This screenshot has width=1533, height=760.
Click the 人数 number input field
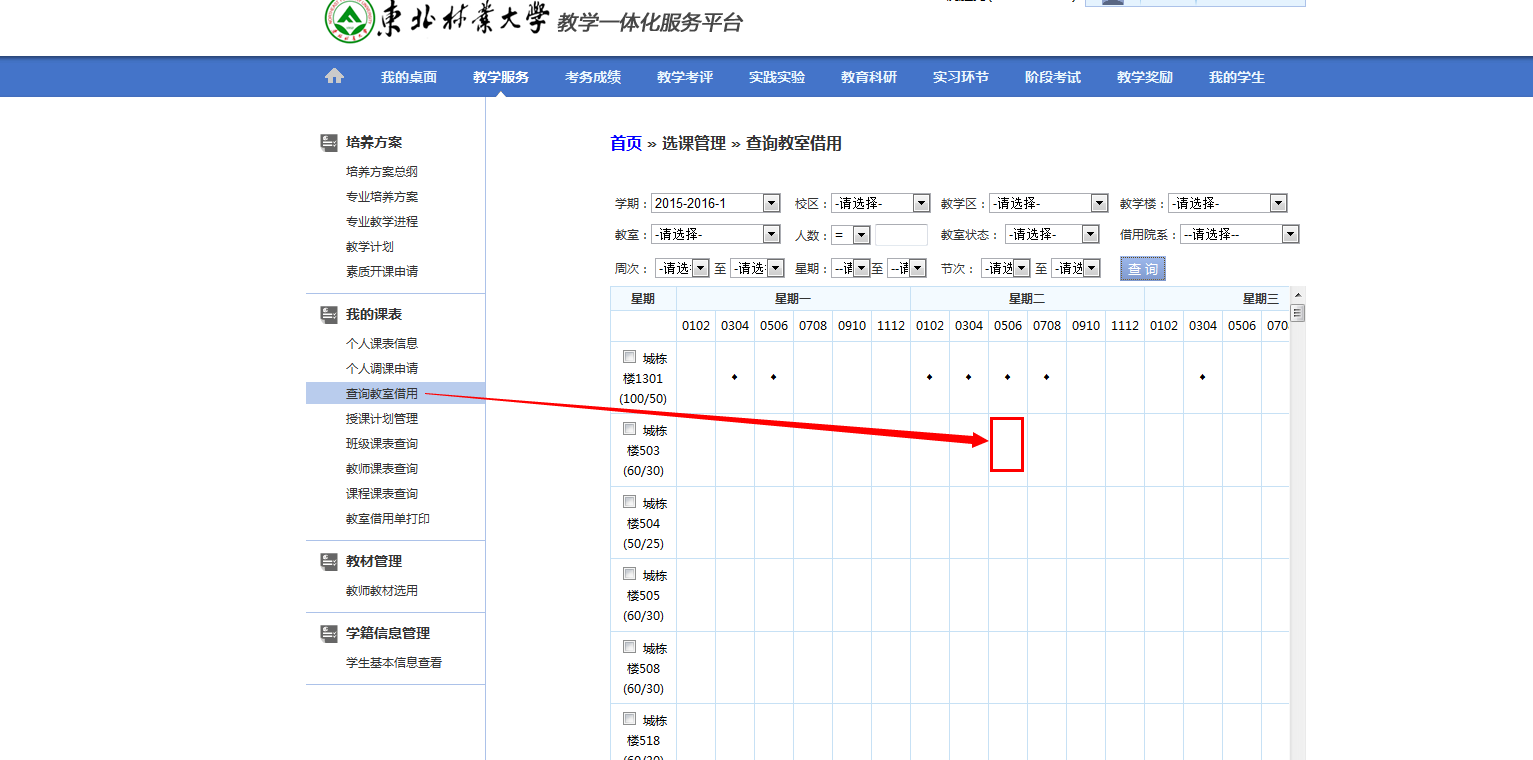click(x=901, y=235)
